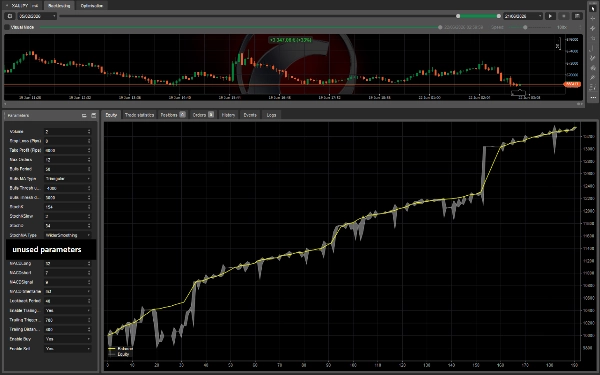Click the date range right slider handle
This screenshot has width=600, height=375.
pyautogui.click(x=499, y=16)
